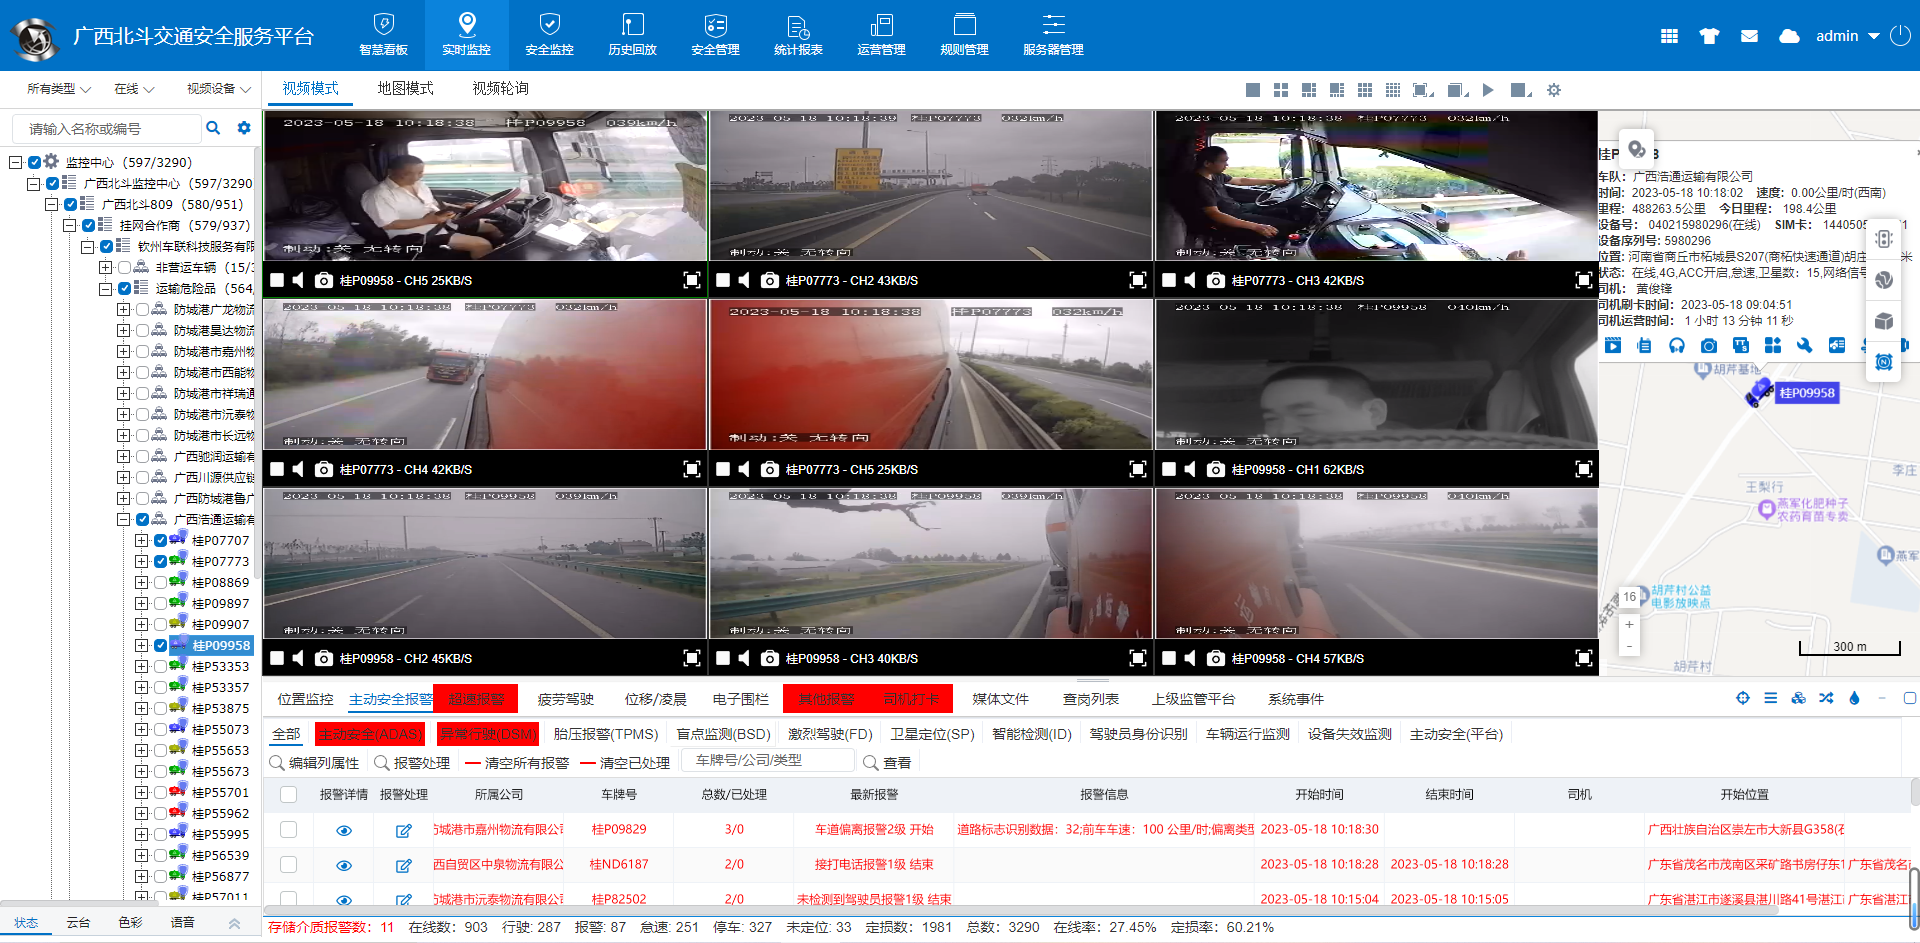
Task: Expand the 非普运车辆 tree node
Action: click(105, 267)
